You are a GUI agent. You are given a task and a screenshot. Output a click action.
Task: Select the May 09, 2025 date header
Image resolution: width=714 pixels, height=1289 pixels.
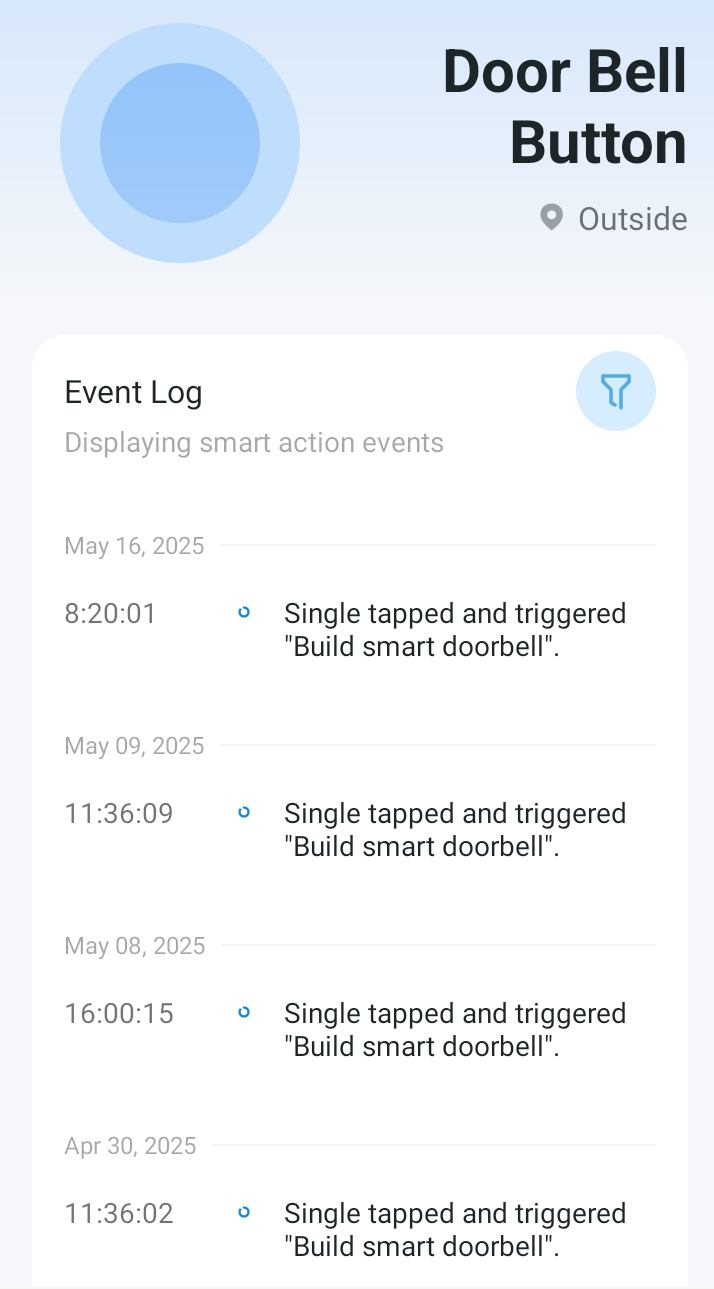[134, 746]
